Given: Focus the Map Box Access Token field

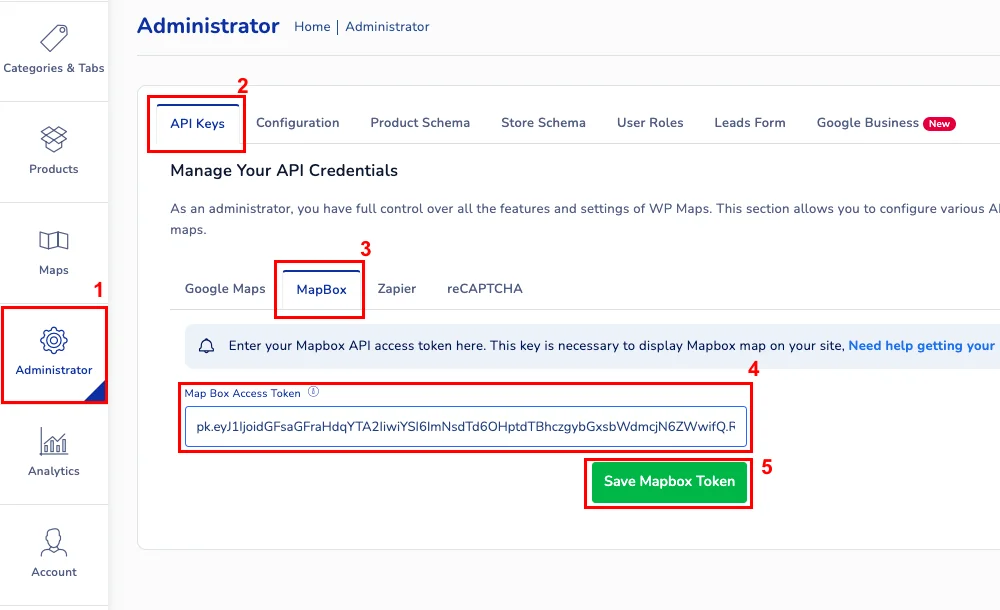Looking at the screenshot, I should (465, 427).
